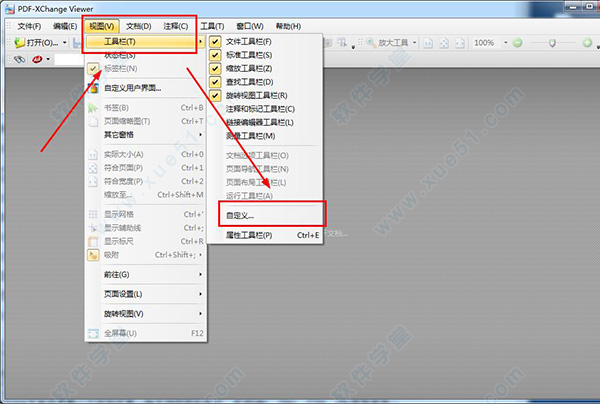Screen dimensions: 600x404
Task: Expand the 旋转视图(V) submenu
Action: [200, 314]
